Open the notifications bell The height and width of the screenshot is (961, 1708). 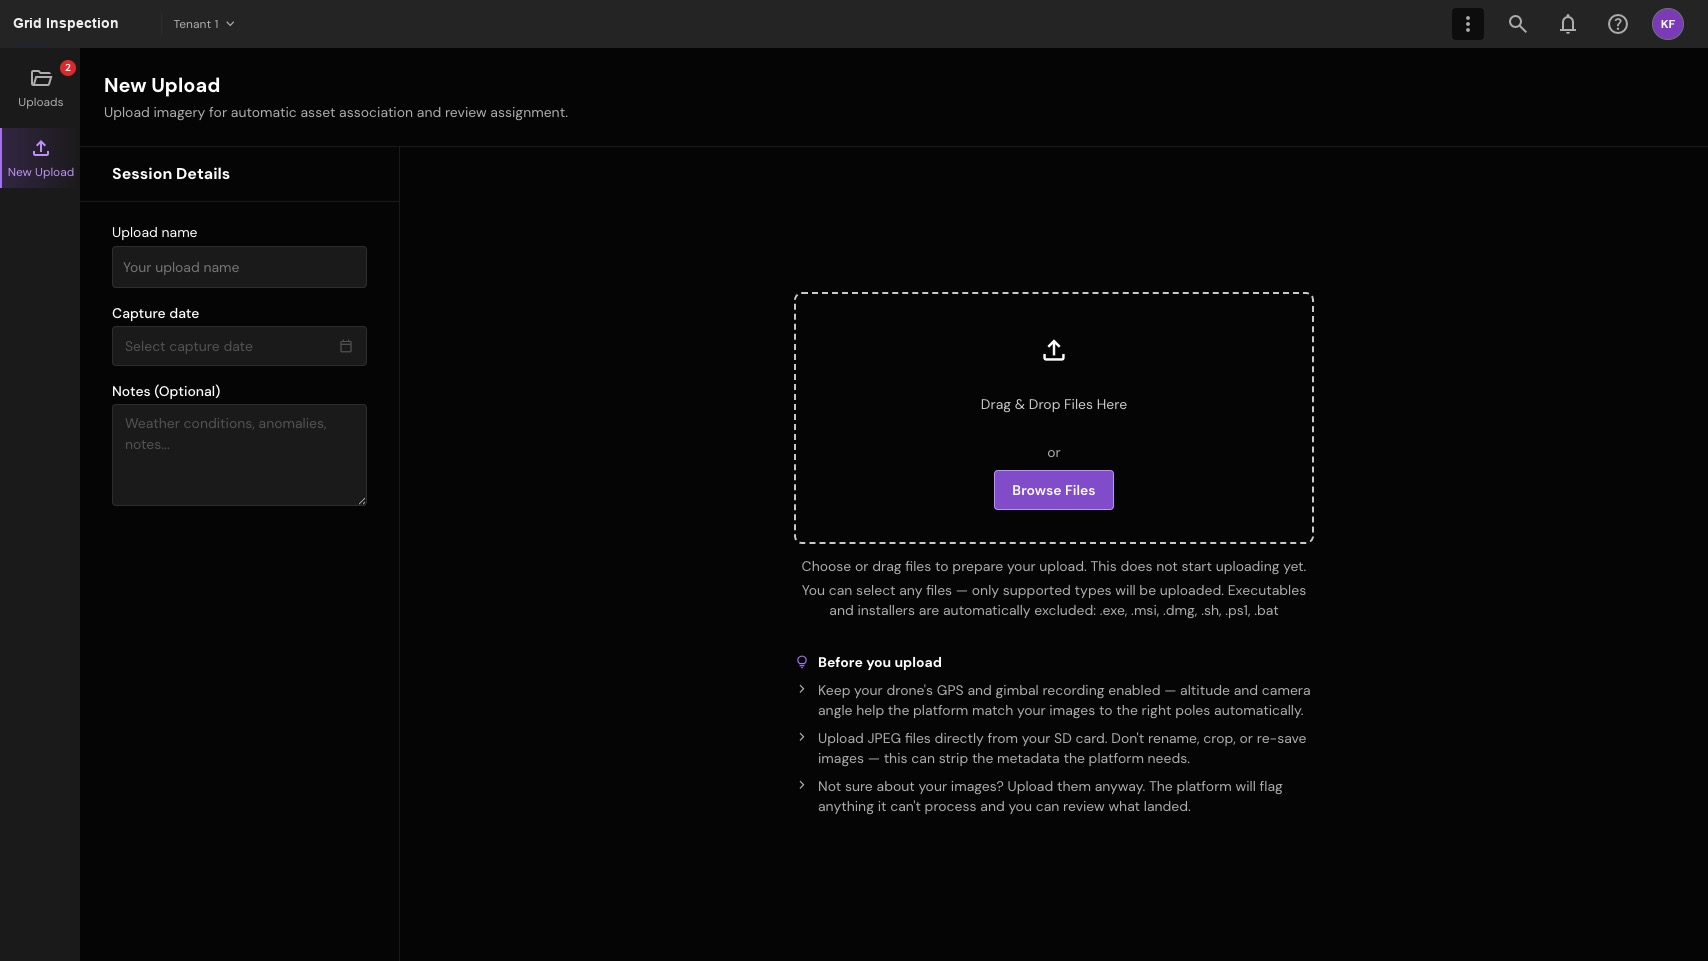[1567, 24]
